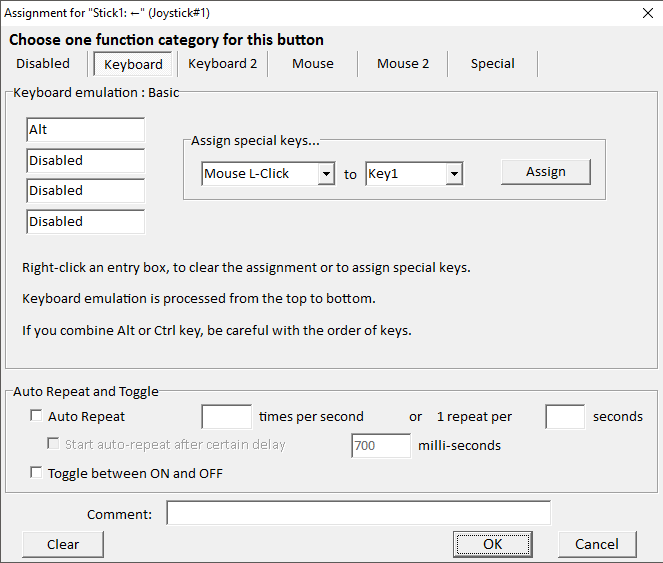Click the times per second field

226,417
